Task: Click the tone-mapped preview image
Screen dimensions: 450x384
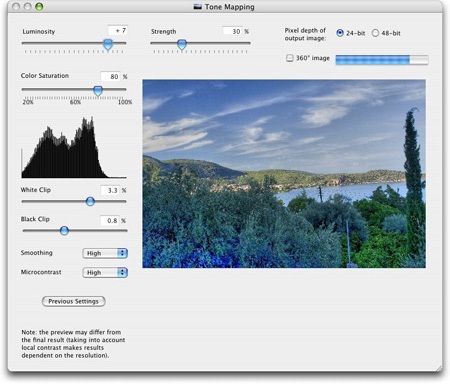Action: tap(284, 173)
